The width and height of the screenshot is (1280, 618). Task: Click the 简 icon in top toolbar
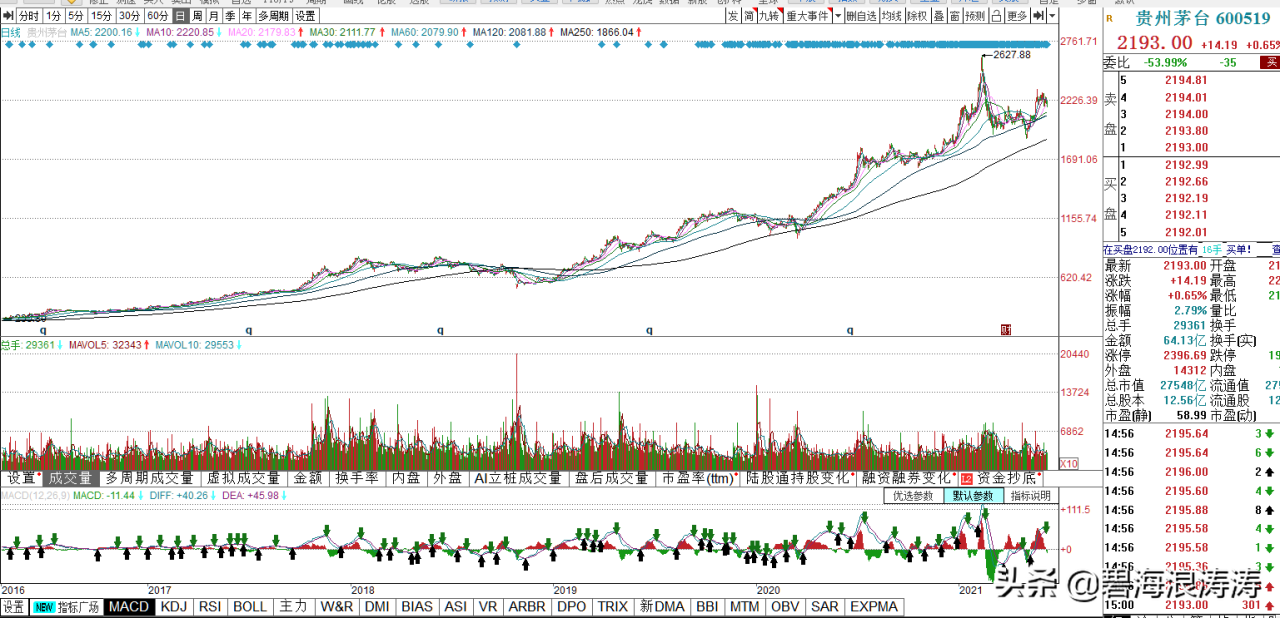[749, 16]
